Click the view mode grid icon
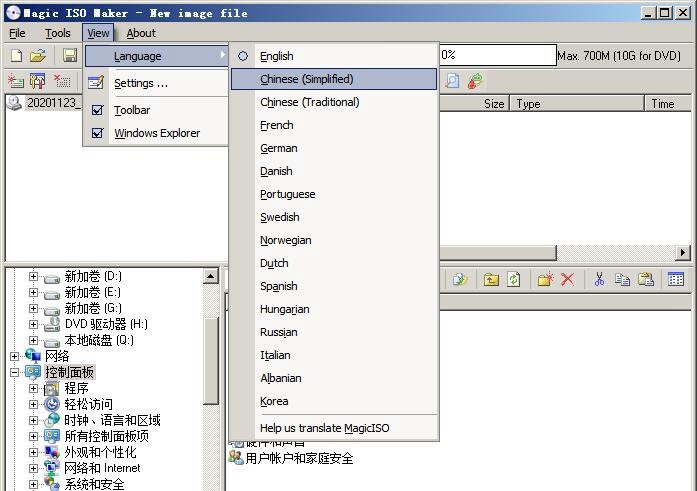The width and height of the screenshot is (697, 491). click(x=676, y=279)
